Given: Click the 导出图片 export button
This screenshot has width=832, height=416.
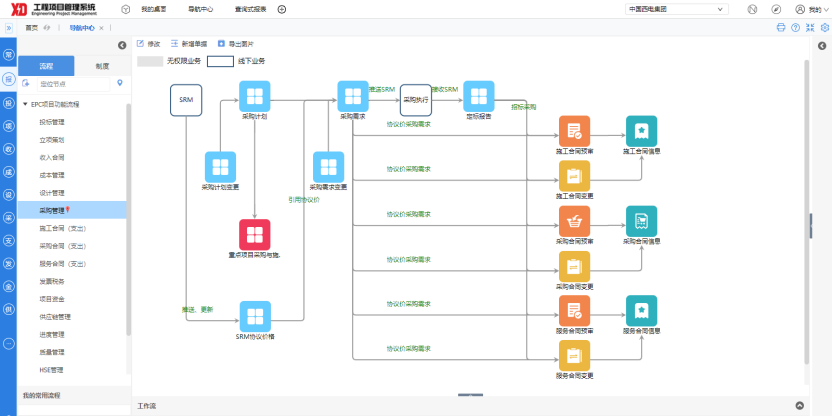Looking at the screenshot, I should [x=235, y=45].
